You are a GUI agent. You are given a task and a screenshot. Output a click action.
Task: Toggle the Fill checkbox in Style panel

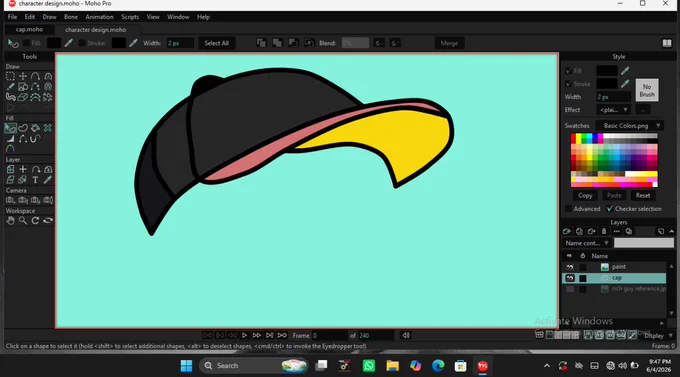tap(569, 71)
